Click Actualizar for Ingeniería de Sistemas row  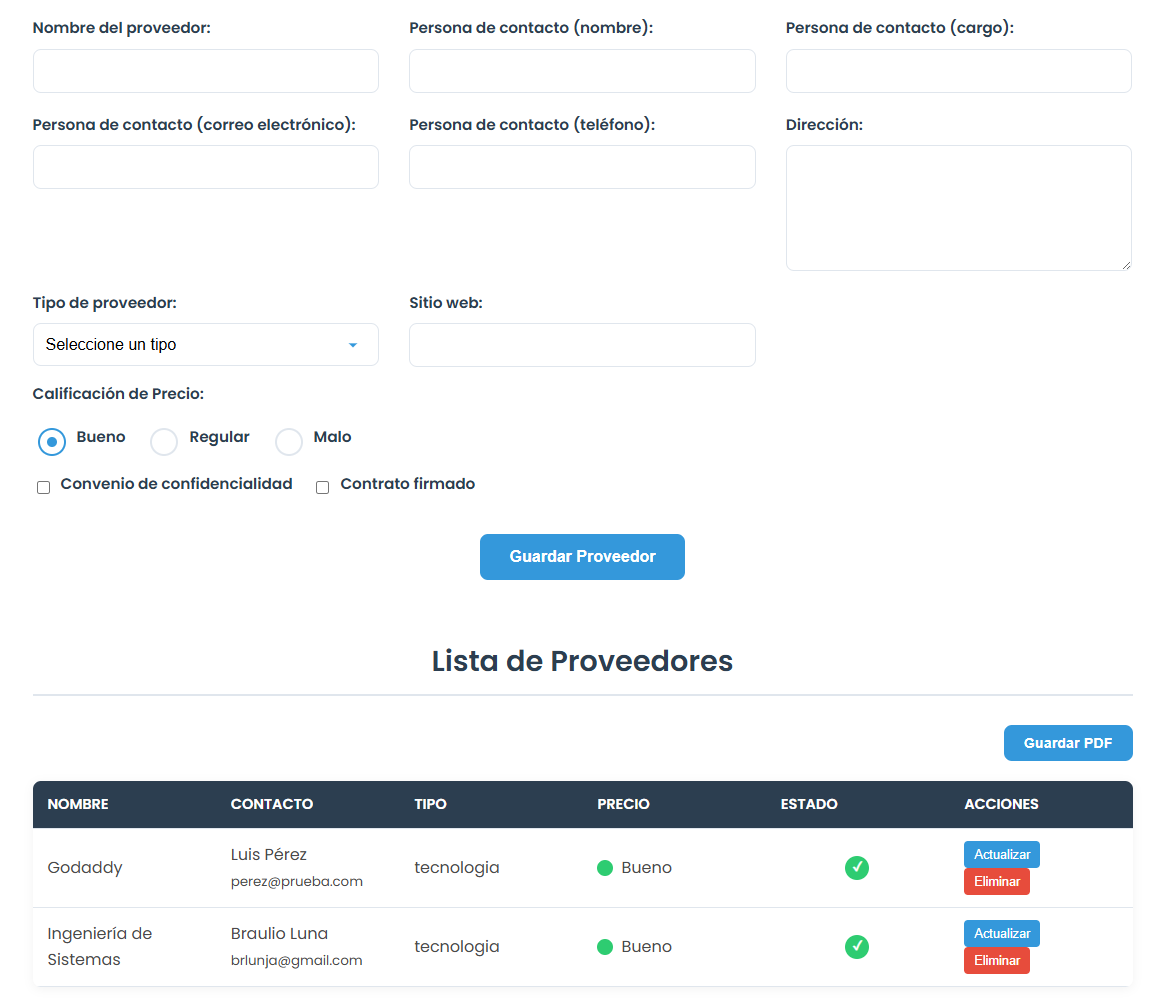(x=1001, y=934)
